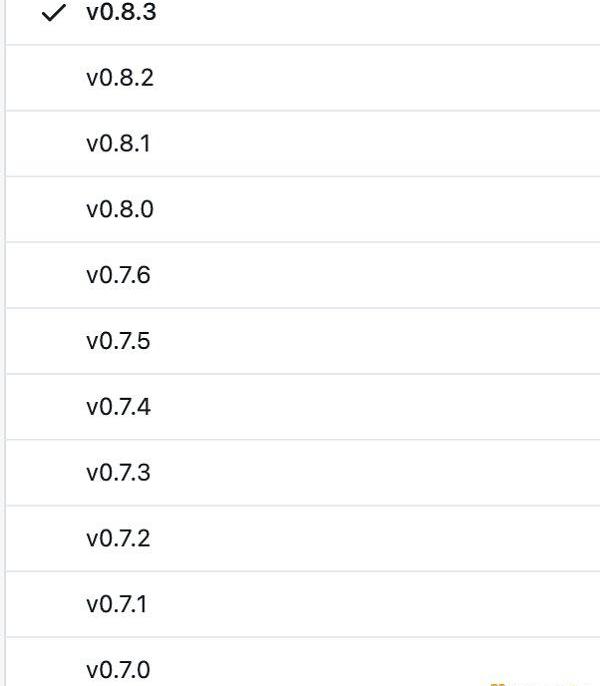
Task: Pick the fifth patch of 0.7
Action: 119,341
